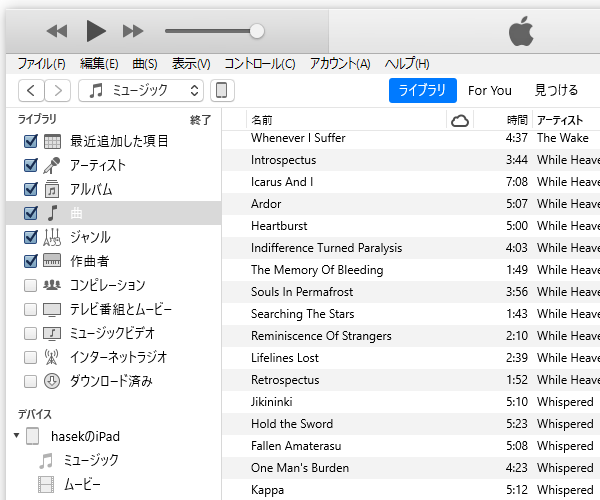Uncheck the ジャンル checkbox
The height and width of the screenshot is (500, 600).
point(31,237)
